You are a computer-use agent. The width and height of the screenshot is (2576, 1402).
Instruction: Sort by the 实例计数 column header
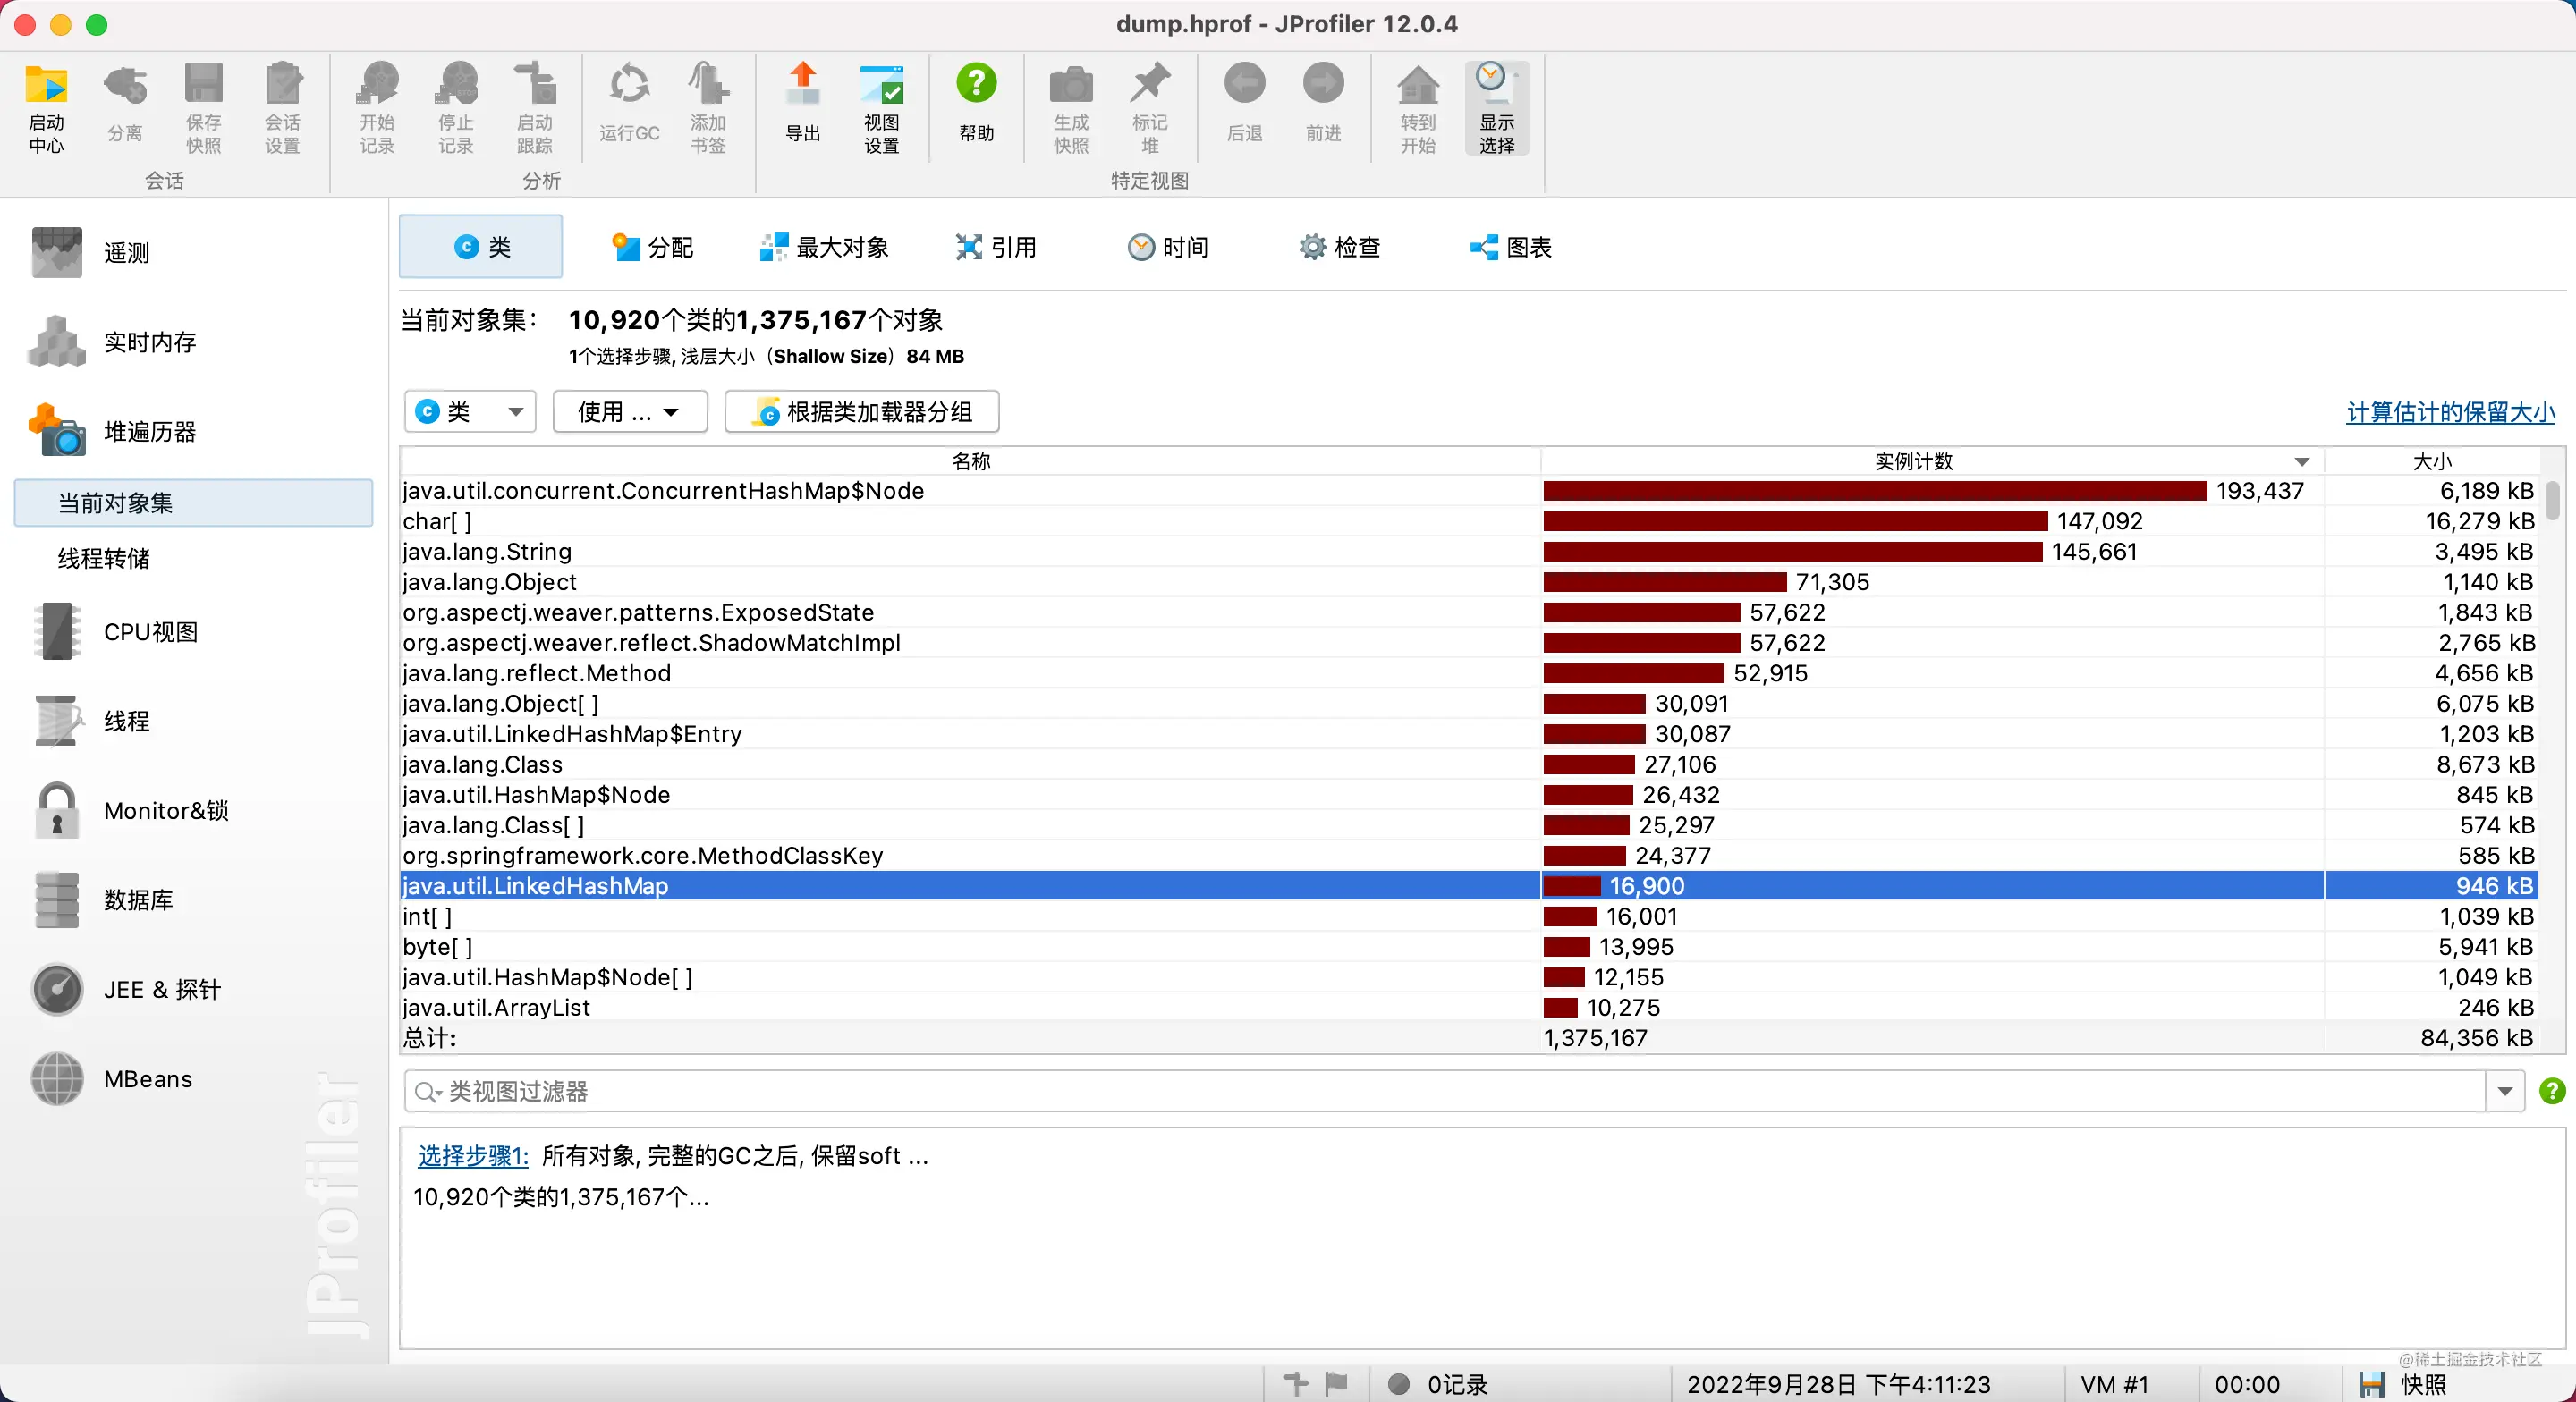(1913, 460)
